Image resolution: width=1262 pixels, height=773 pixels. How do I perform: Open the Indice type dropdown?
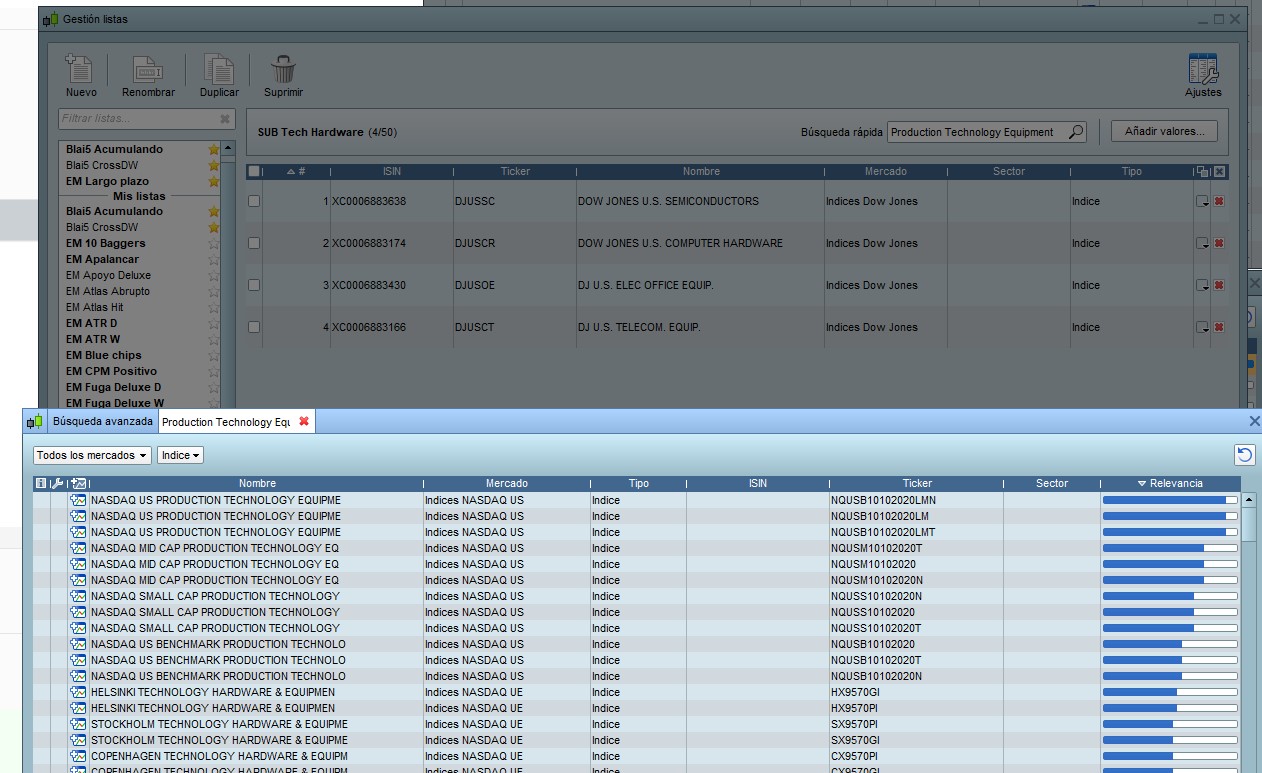180,455
